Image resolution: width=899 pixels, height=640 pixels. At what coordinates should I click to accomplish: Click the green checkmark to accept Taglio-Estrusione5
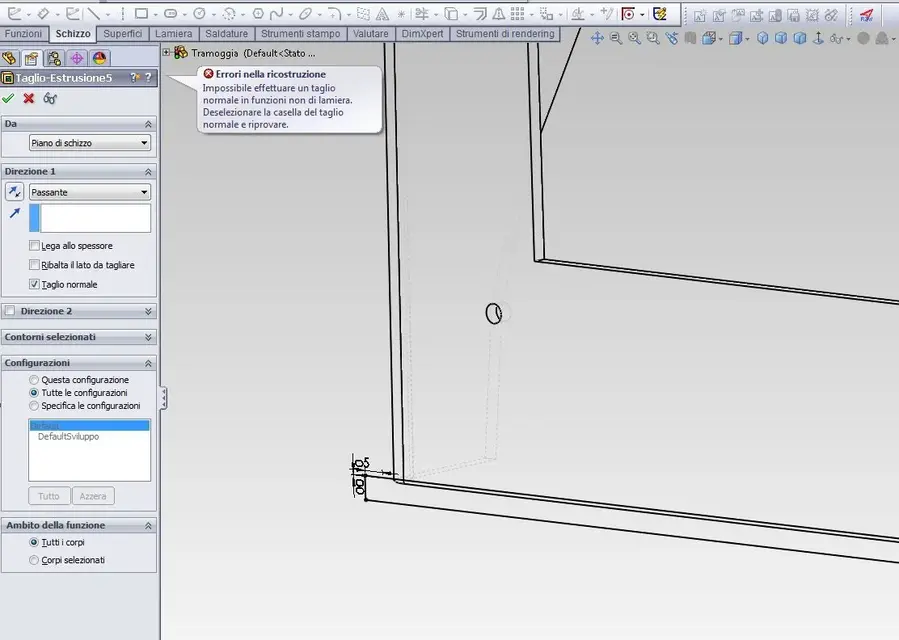pyautogui.click(x=8, y=98)
